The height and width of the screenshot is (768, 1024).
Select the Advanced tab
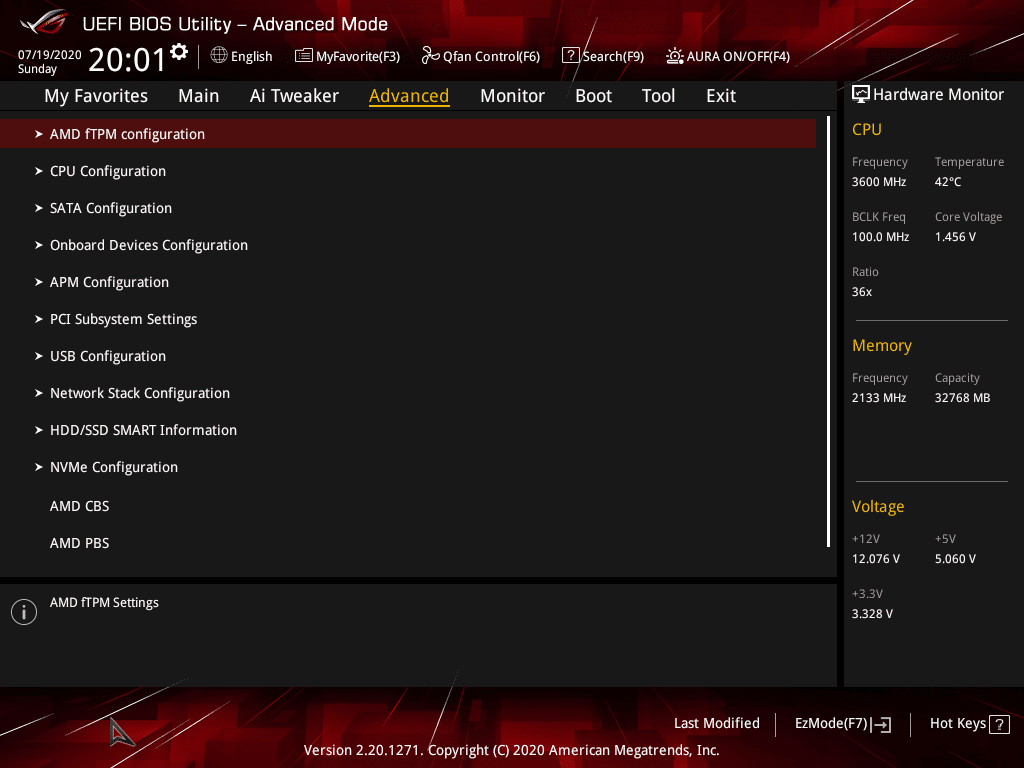tap(409, 96)
